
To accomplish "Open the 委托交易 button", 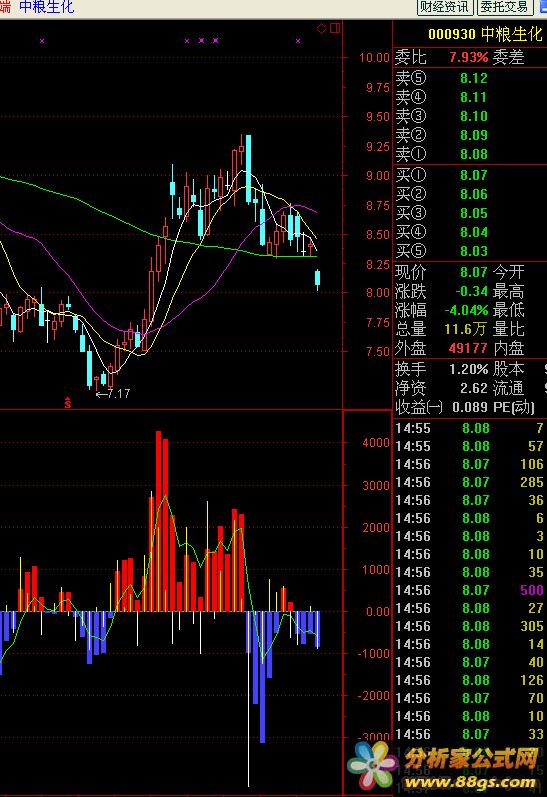I will 504,7.
